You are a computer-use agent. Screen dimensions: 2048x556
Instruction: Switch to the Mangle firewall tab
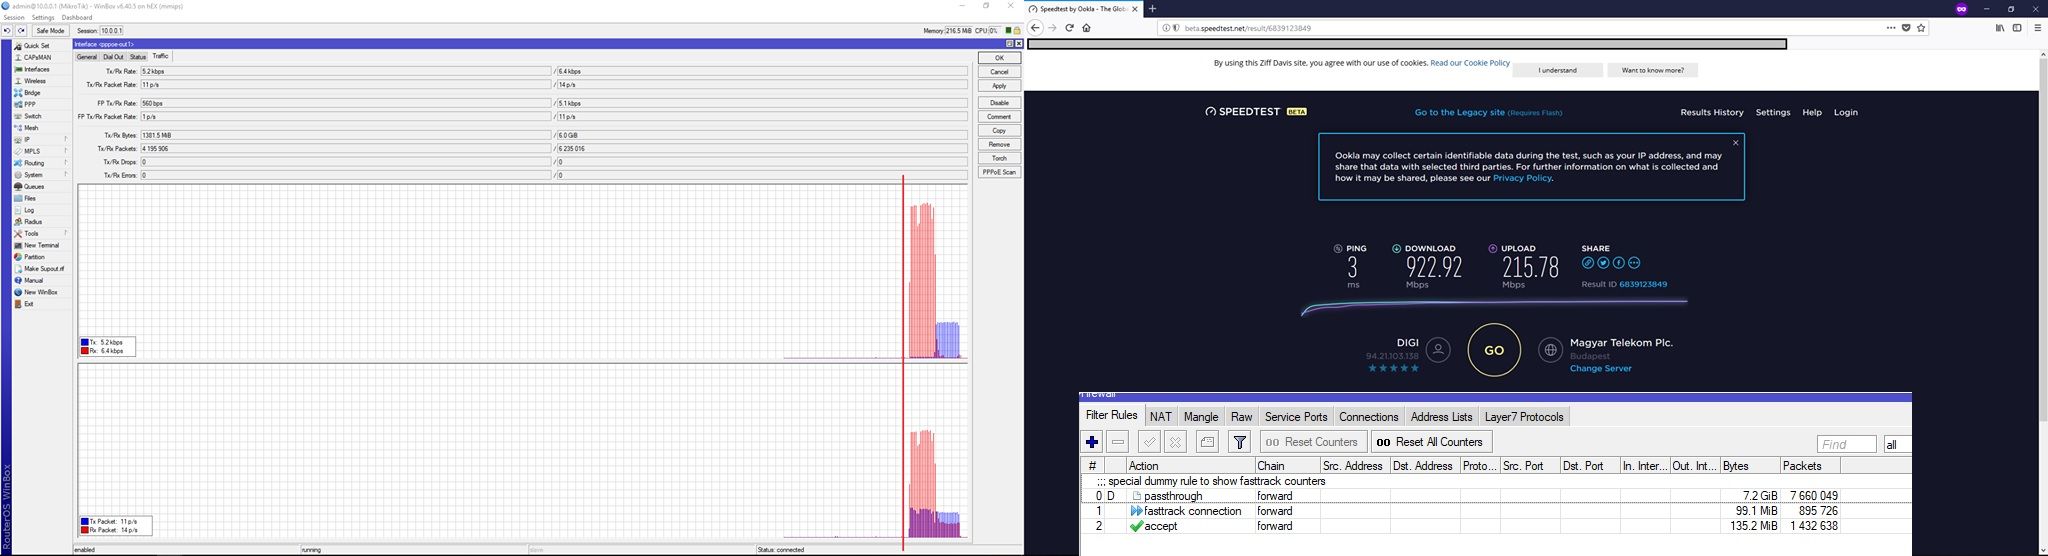coord(1201,417)
